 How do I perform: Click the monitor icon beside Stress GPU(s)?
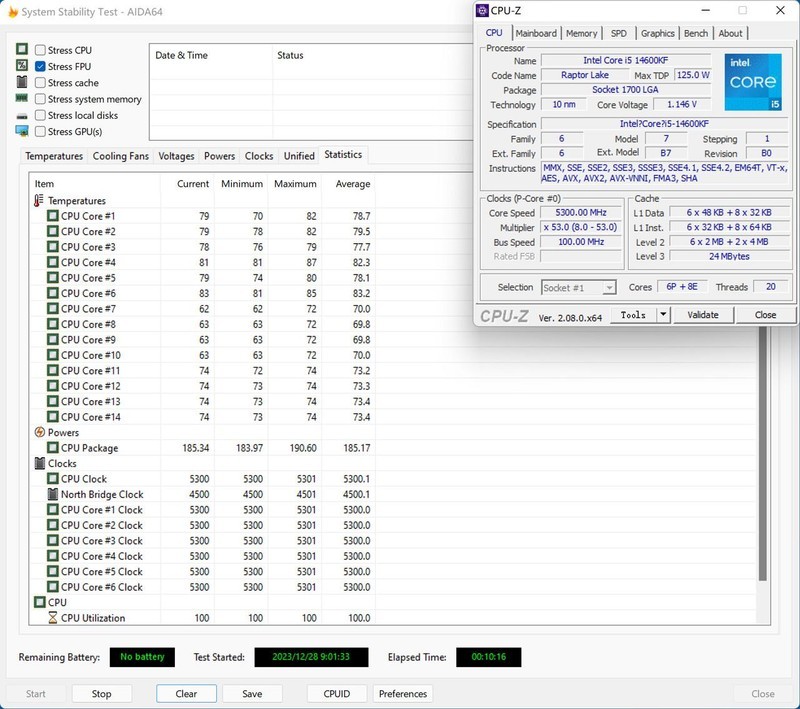click(22, 131)
